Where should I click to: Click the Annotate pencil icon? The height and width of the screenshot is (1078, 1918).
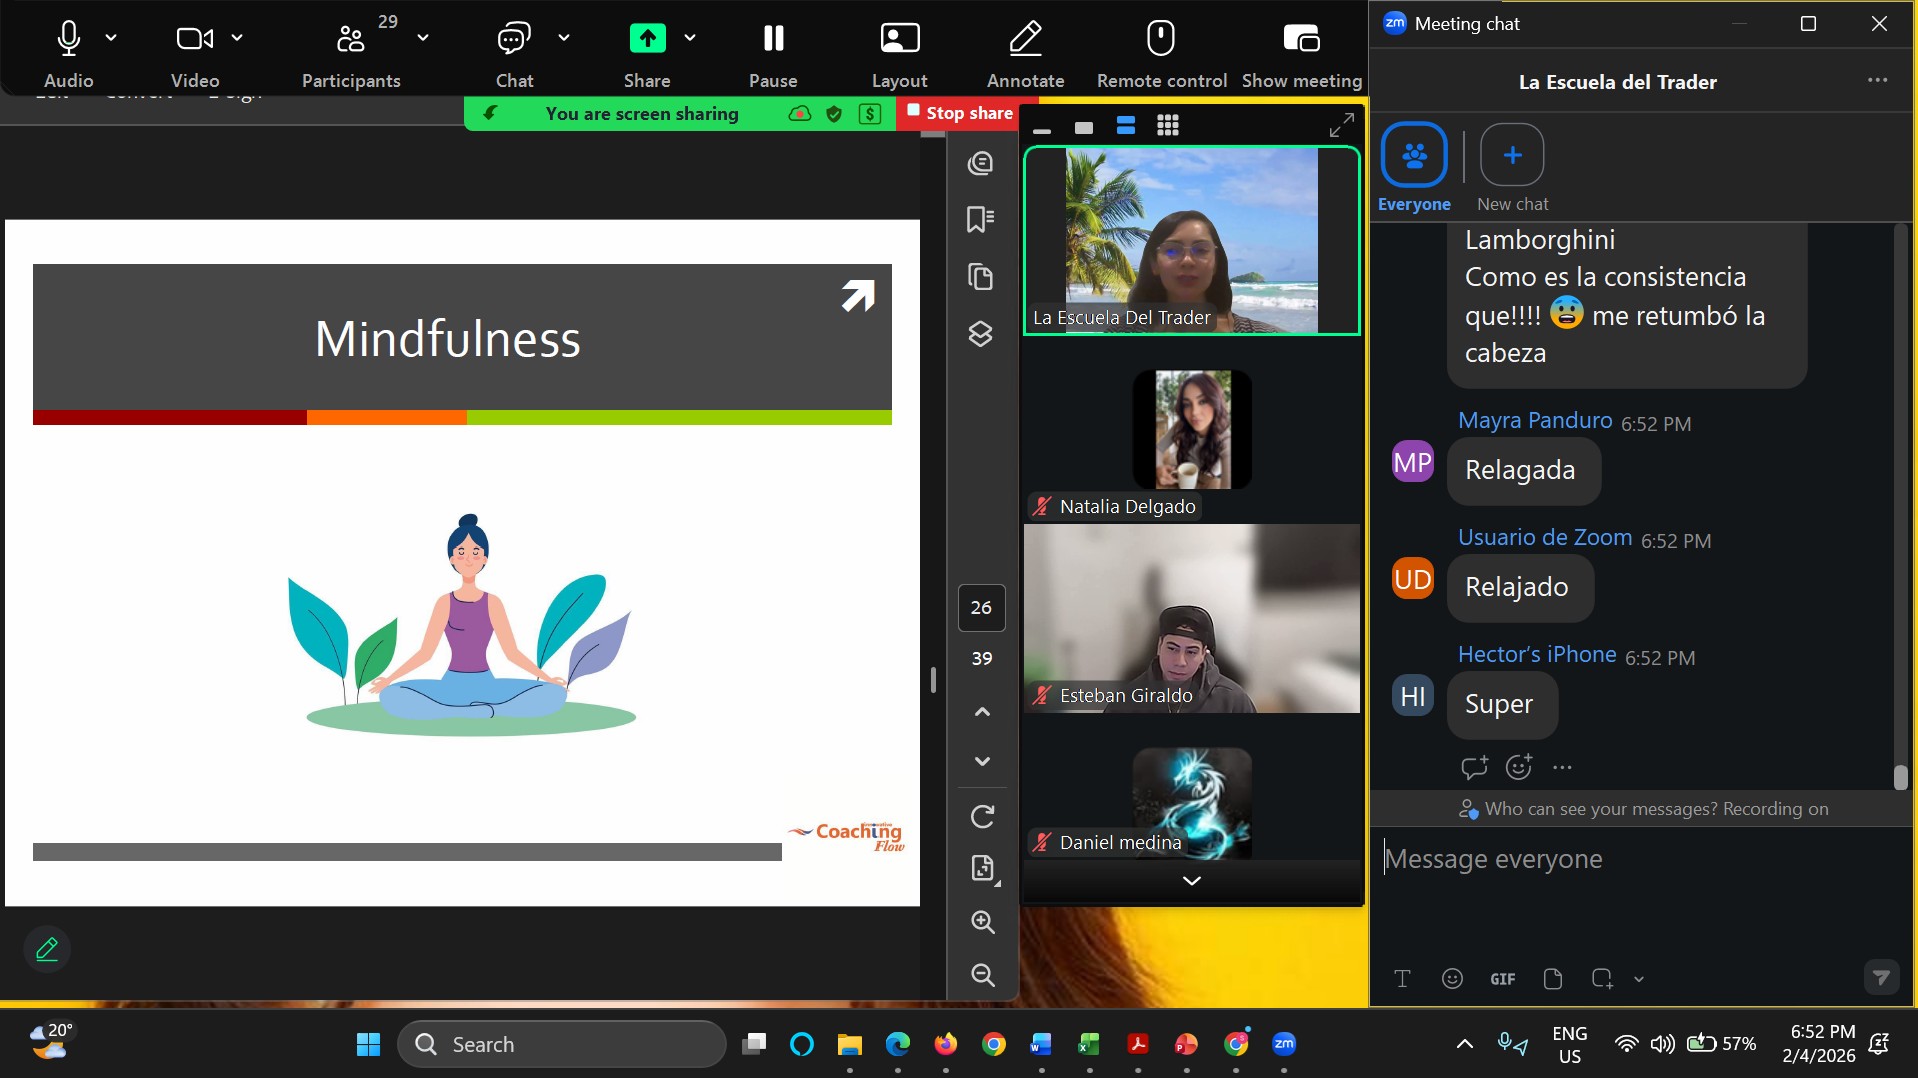tap(1025, 39)
